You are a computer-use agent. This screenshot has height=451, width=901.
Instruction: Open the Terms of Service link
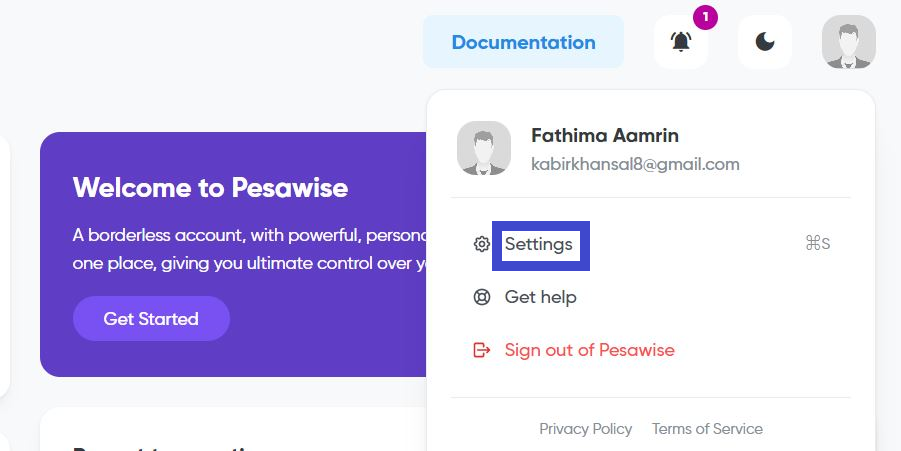pyautogui.click(x=707, y=429)
